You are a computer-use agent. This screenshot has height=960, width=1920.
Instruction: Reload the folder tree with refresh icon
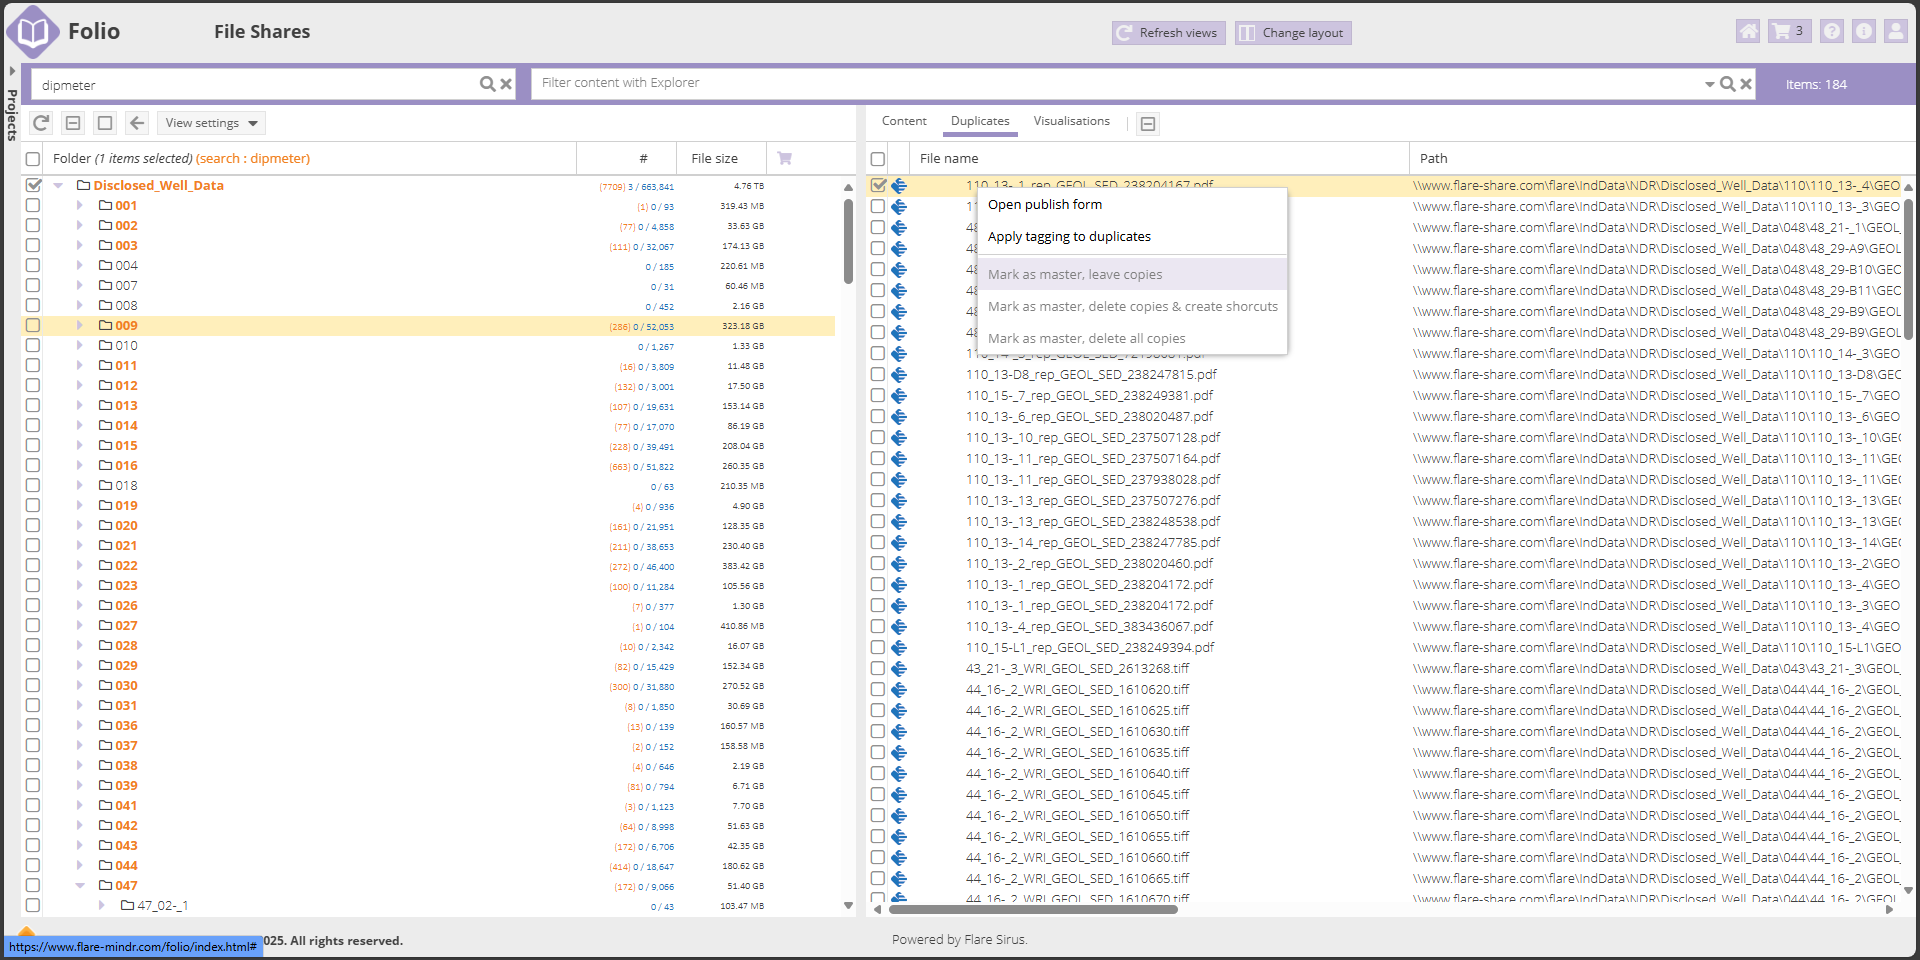tap(41, 123)
